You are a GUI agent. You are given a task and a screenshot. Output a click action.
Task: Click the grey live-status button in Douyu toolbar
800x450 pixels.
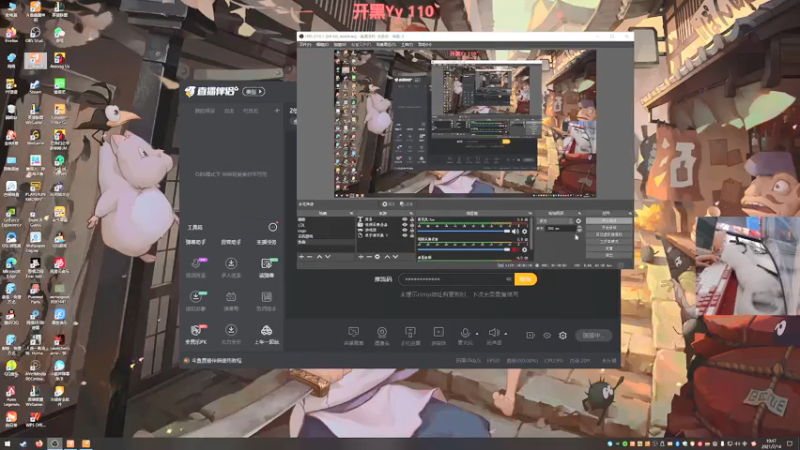tap(593, 335)
